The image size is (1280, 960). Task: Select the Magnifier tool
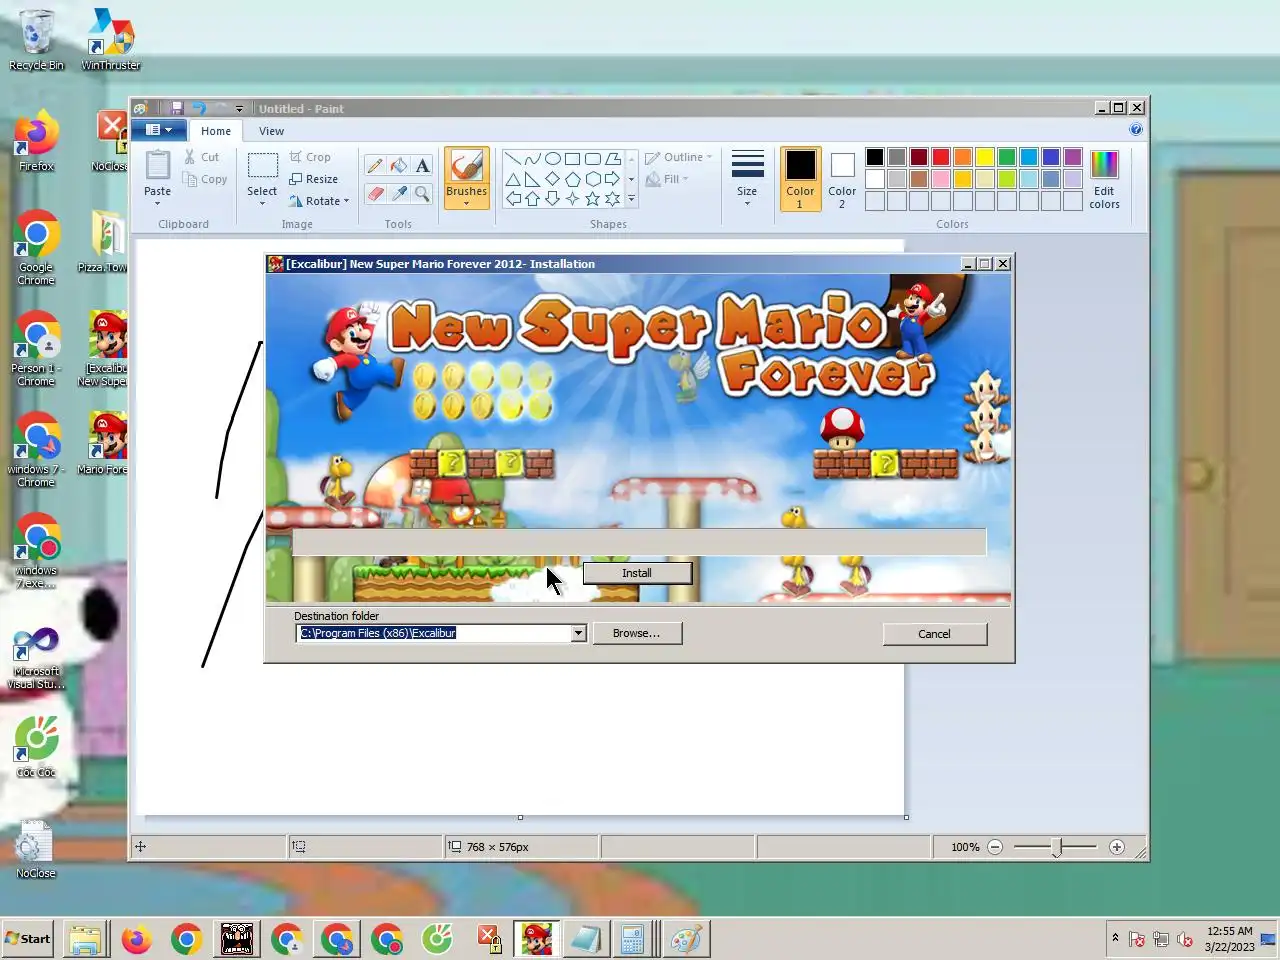click(x=422, y=194)
